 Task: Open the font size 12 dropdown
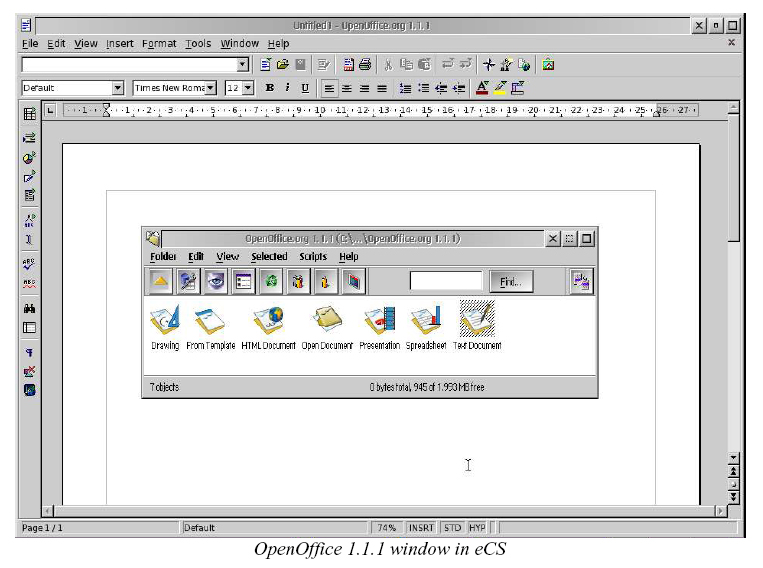pyautogui.click(x=248, y=88)
